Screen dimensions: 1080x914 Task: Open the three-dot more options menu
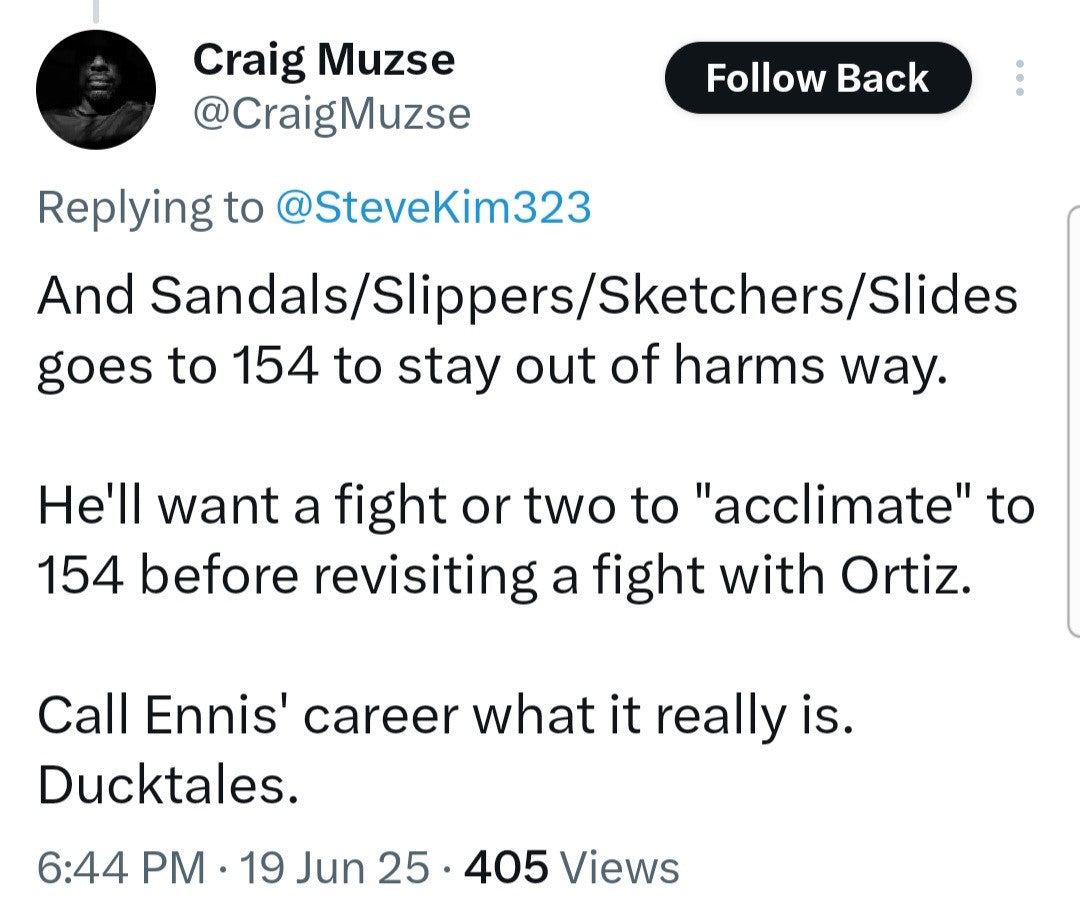(x=1019, y=78)
